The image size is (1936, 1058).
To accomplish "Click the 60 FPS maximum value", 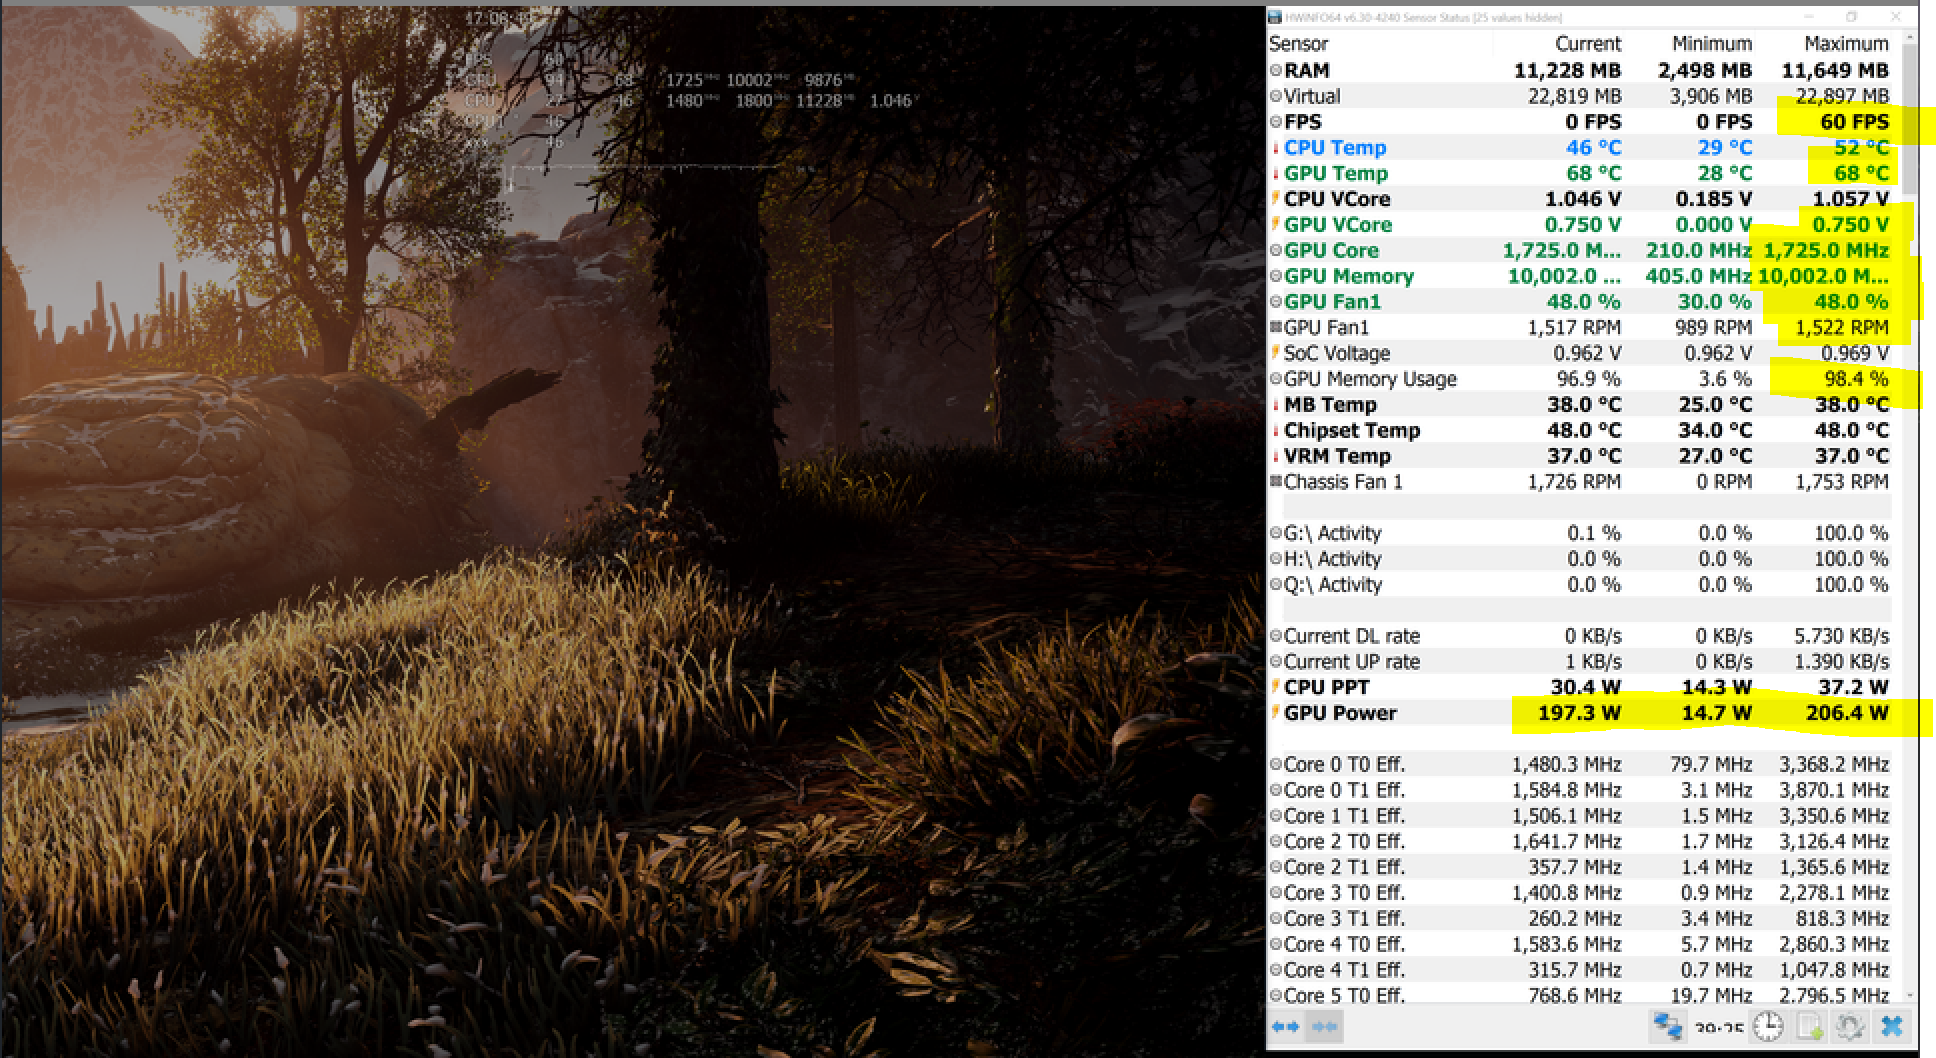I will click(x=1855, y=122).
